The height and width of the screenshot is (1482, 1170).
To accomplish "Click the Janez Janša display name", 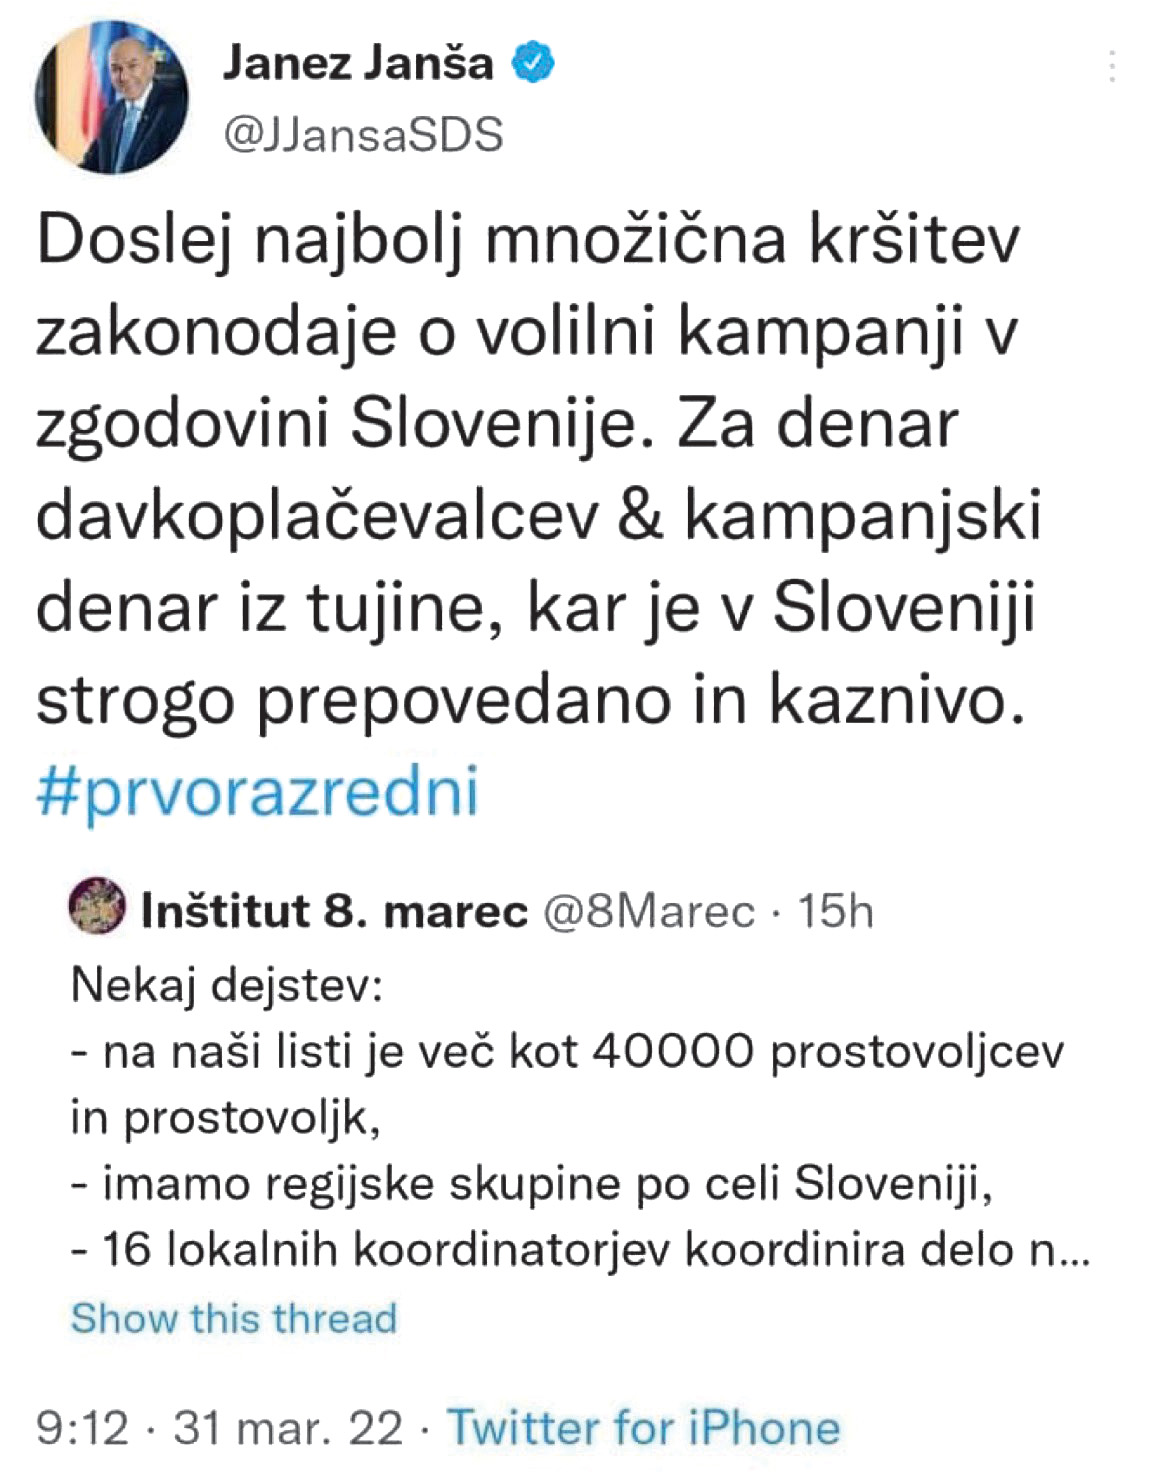I will [x=358, y=64].
